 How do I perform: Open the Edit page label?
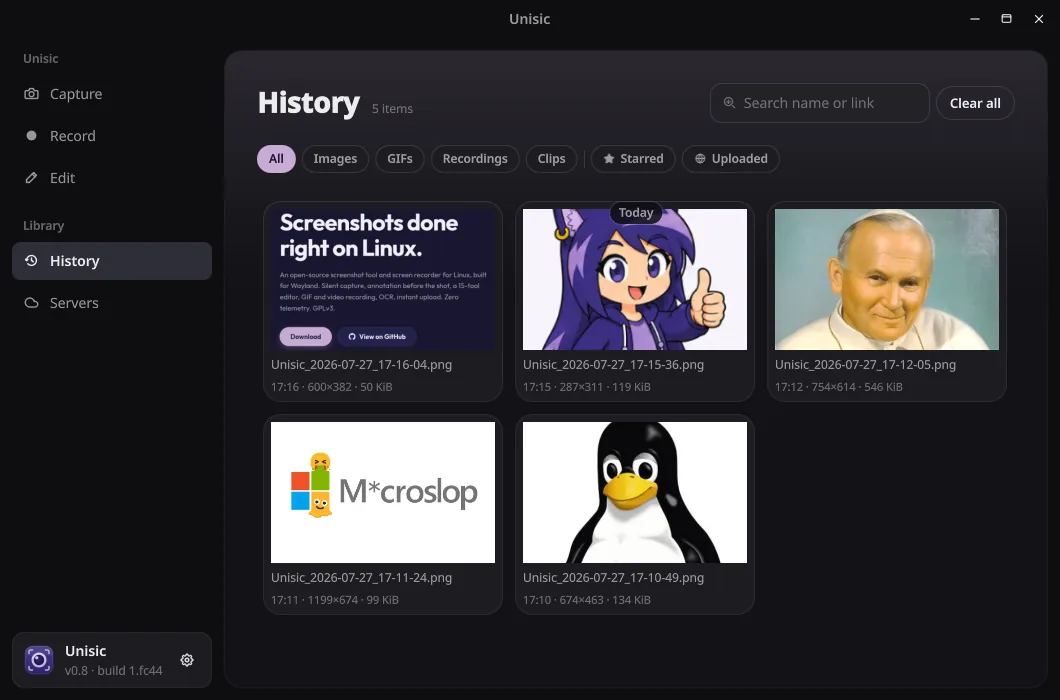click(x=62, y=178)
